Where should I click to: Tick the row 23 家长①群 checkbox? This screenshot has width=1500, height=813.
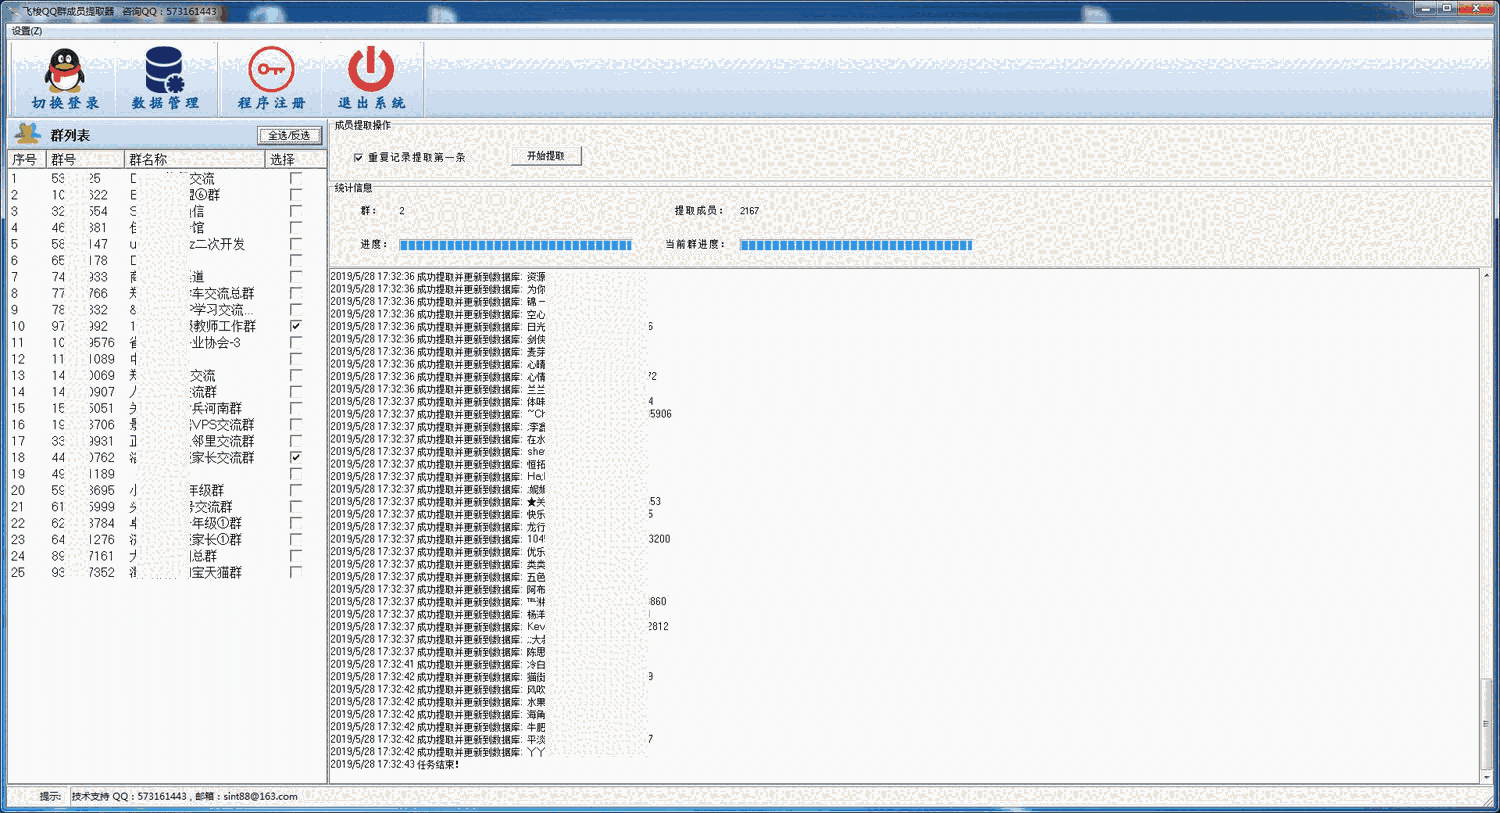pos(296,539)
